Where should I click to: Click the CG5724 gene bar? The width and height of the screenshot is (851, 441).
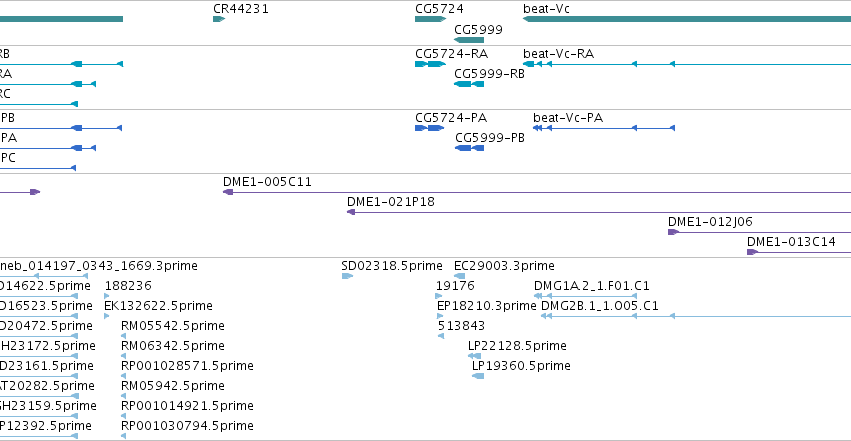click(430, 19)
